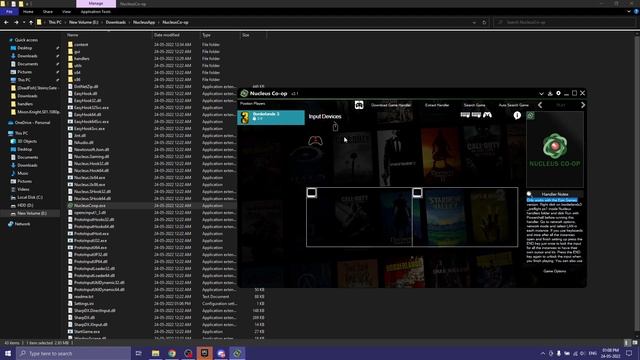Click the Manage tab in Explorer title bar
Image resolution: width=640 pixels, height=360 pixels.
click(96, 4)
